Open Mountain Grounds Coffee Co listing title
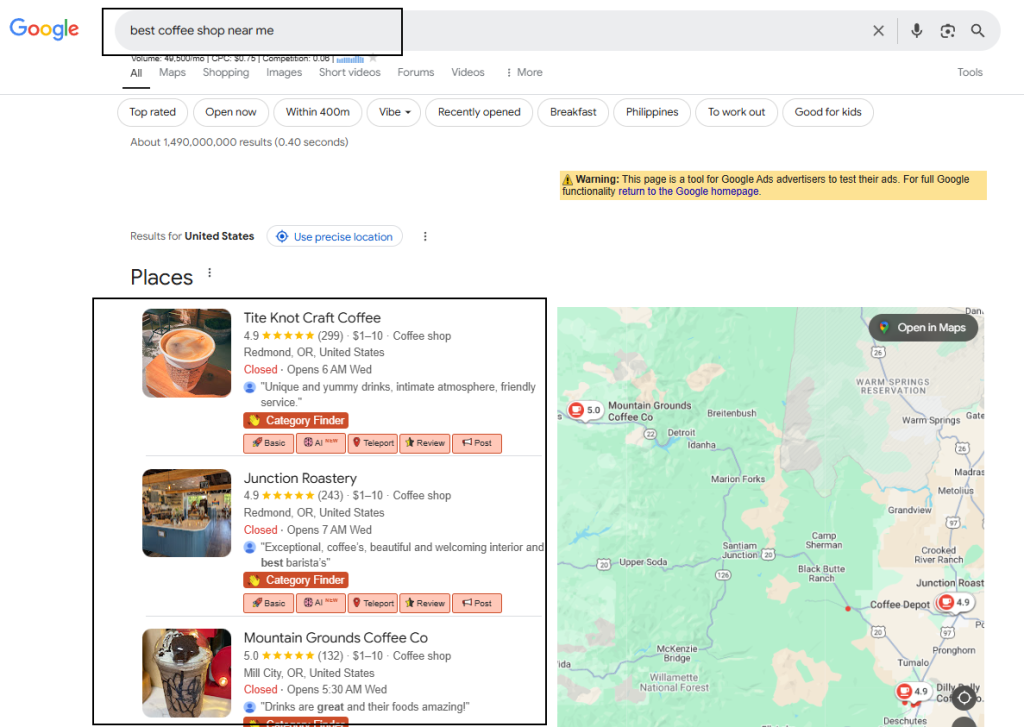 click(x=336, y=638)
